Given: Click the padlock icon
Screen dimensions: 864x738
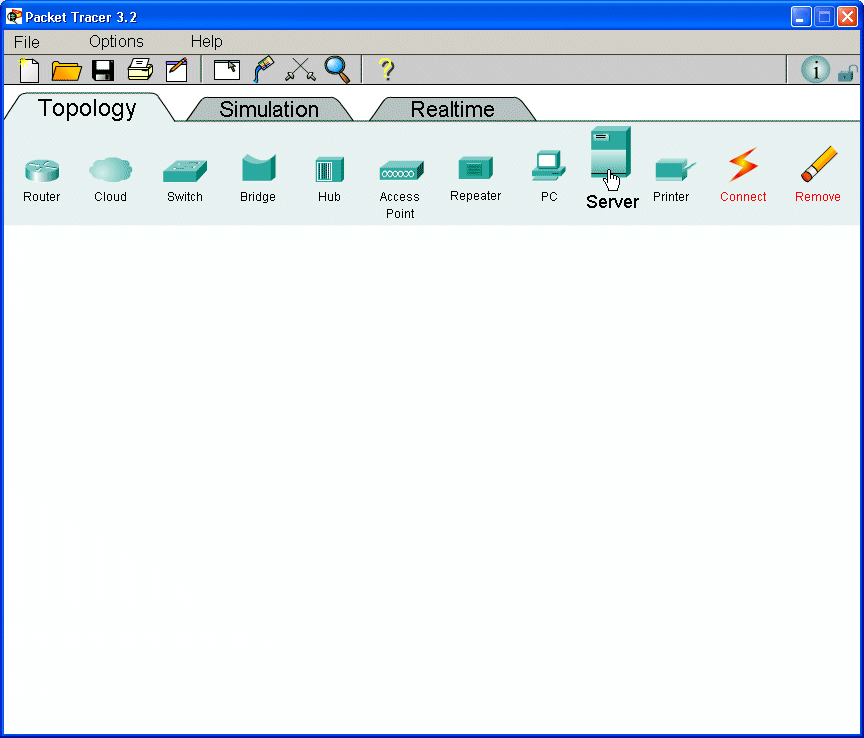Looking at the screenshot, I should (847, 73).
